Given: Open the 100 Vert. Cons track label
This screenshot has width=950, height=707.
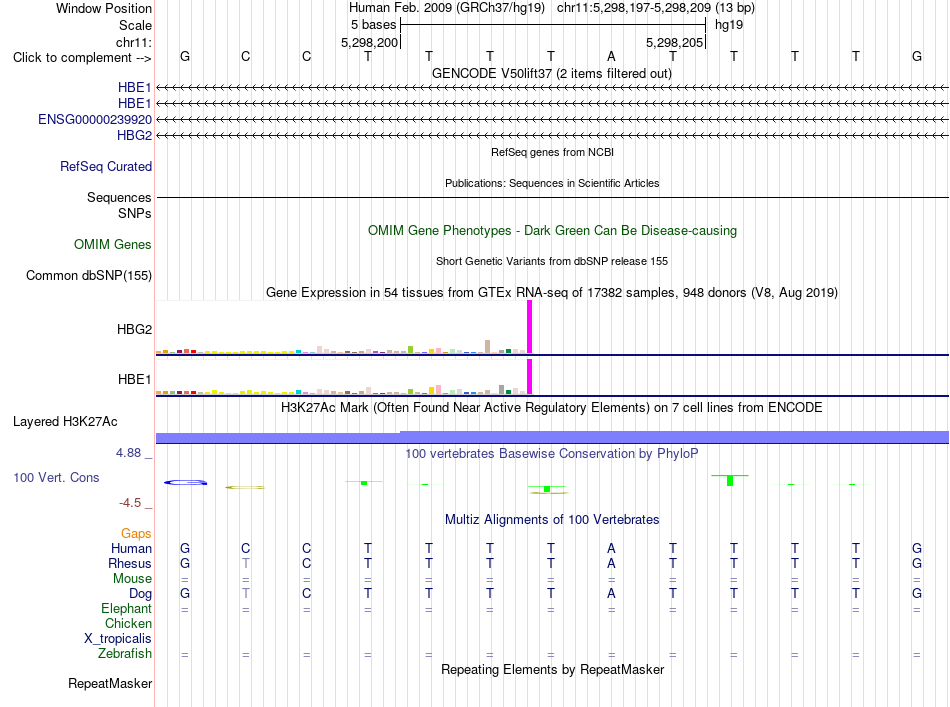Looking at the screenshot, I should point(56,477).
